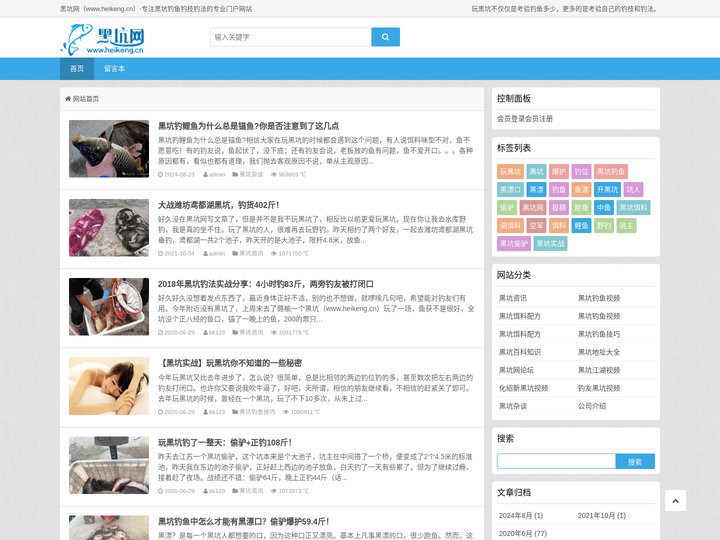Open the 黑坑杂谈 category in 网站分类
This screenshot has height=540, width=720.
click(513, 406)
